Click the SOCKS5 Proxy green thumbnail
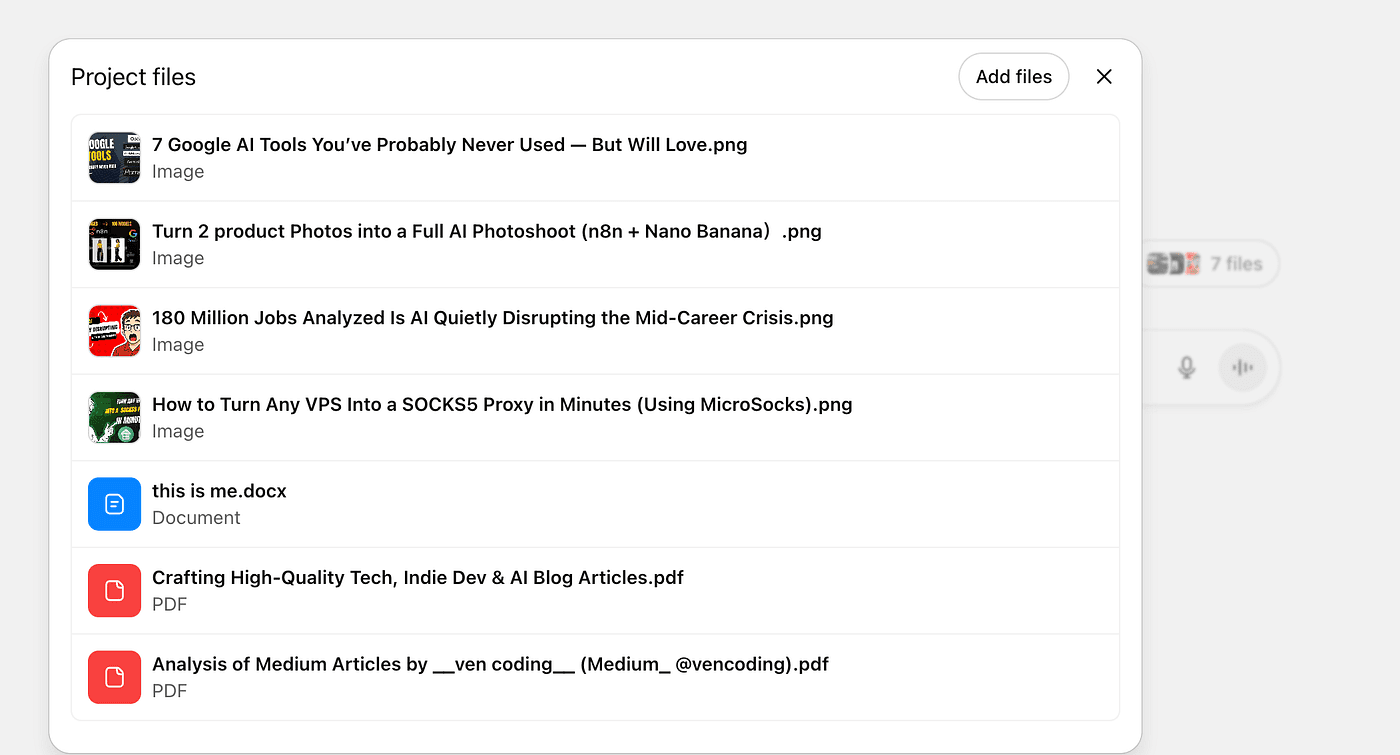 114,418
